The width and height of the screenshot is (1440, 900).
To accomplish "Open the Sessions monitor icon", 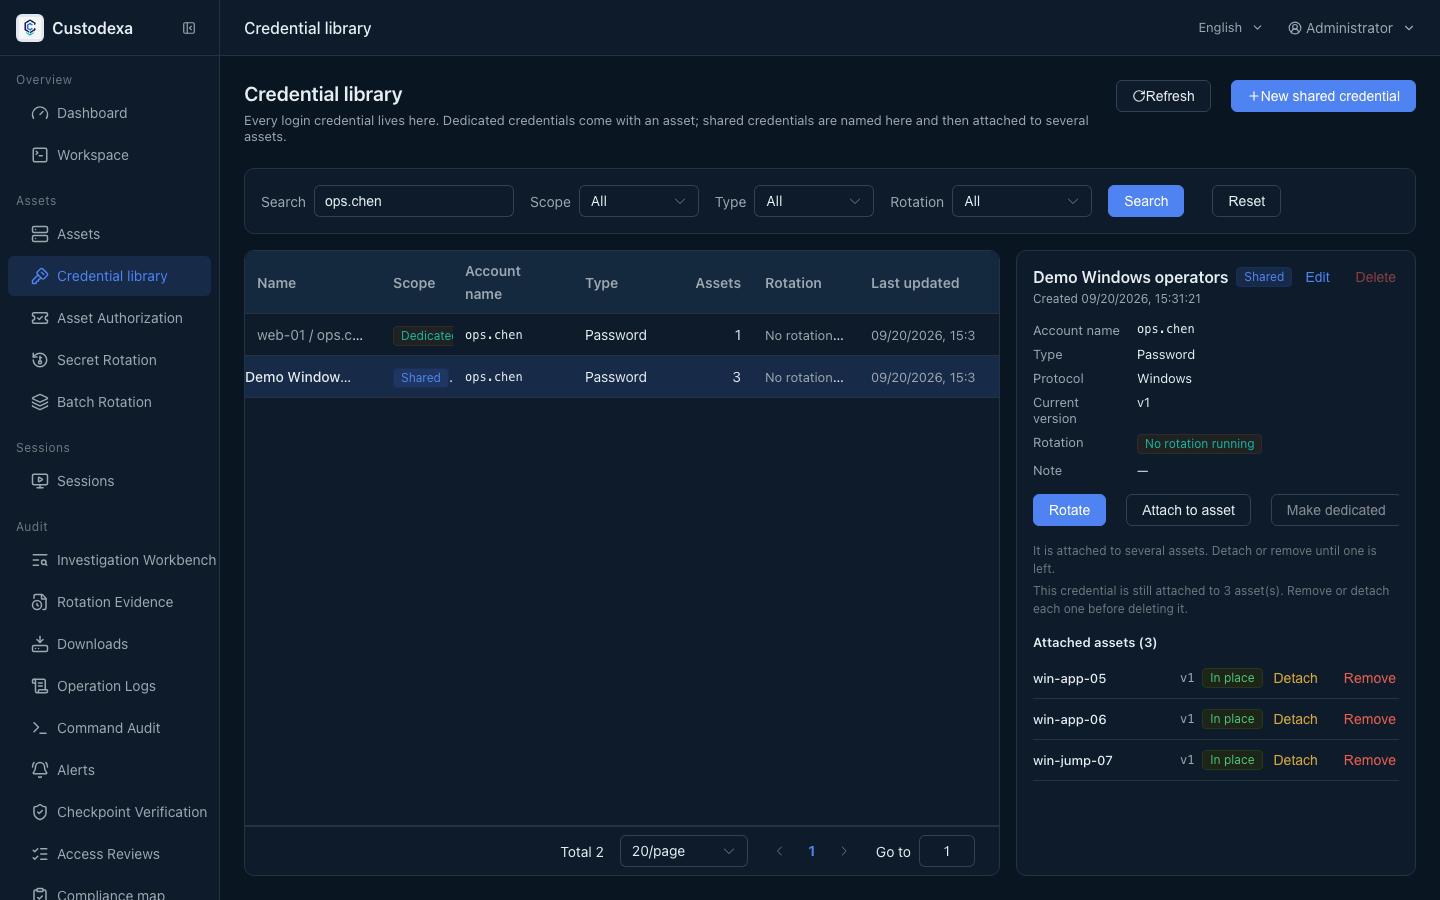I will [x=40, y=481].
